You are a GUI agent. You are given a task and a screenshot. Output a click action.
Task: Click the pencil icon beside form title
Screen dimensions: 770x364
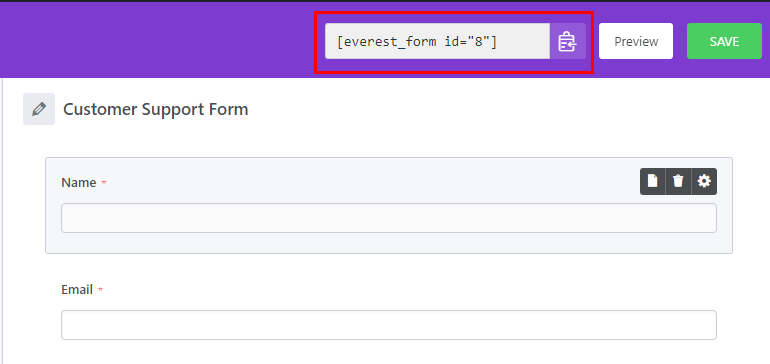point(39,109)
